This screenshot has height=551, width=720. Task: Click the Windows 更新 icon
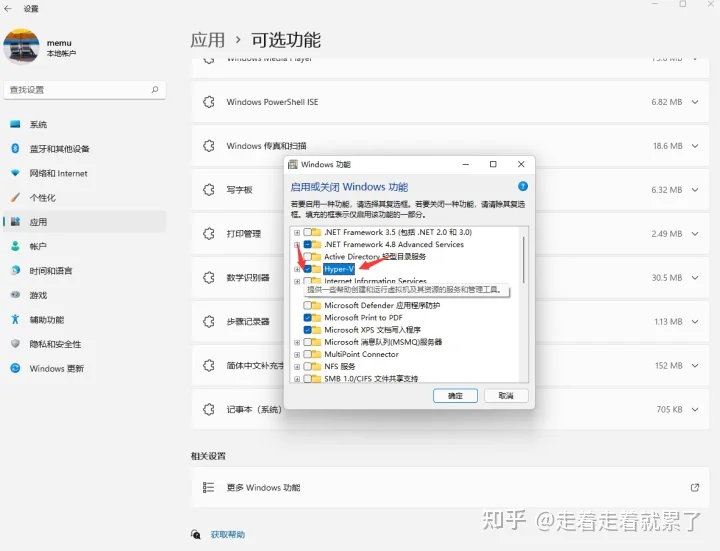[15, 368]
